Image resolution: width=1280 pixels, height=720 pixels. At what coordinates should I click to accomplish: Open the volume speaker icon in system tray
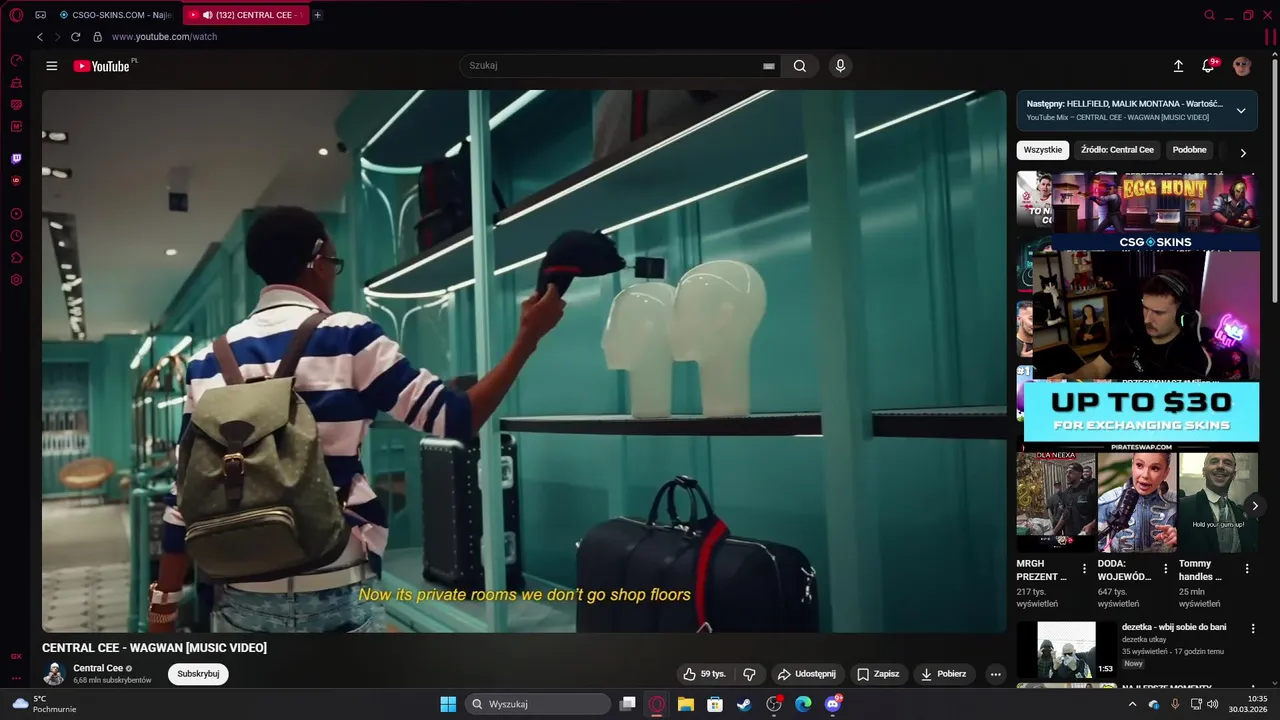click(x=1213, y=704)
